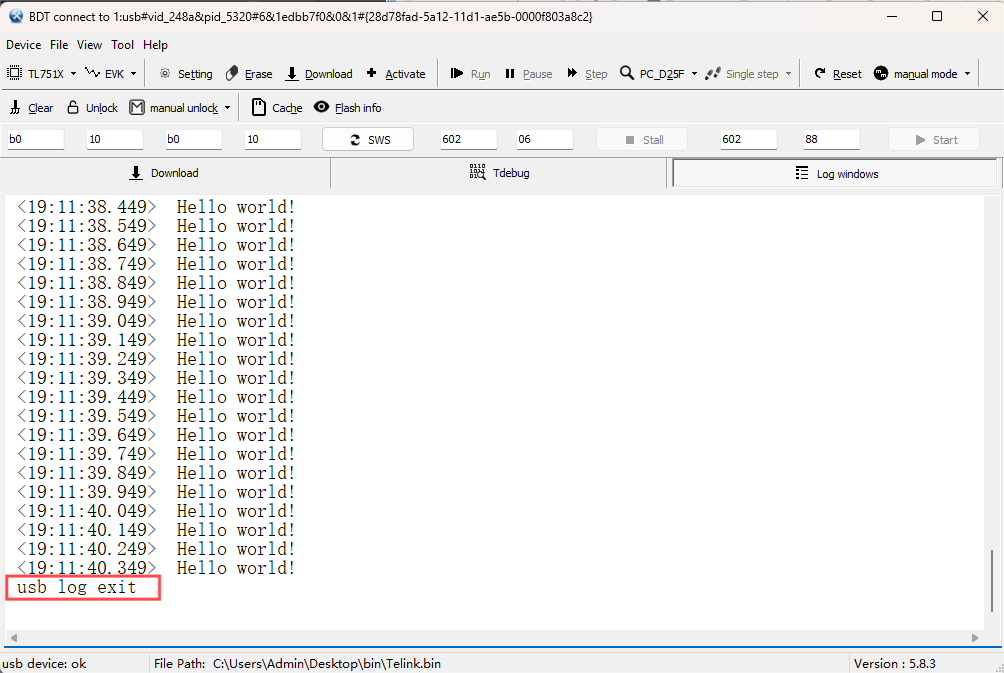Click the Setting text label

point(195,74)
